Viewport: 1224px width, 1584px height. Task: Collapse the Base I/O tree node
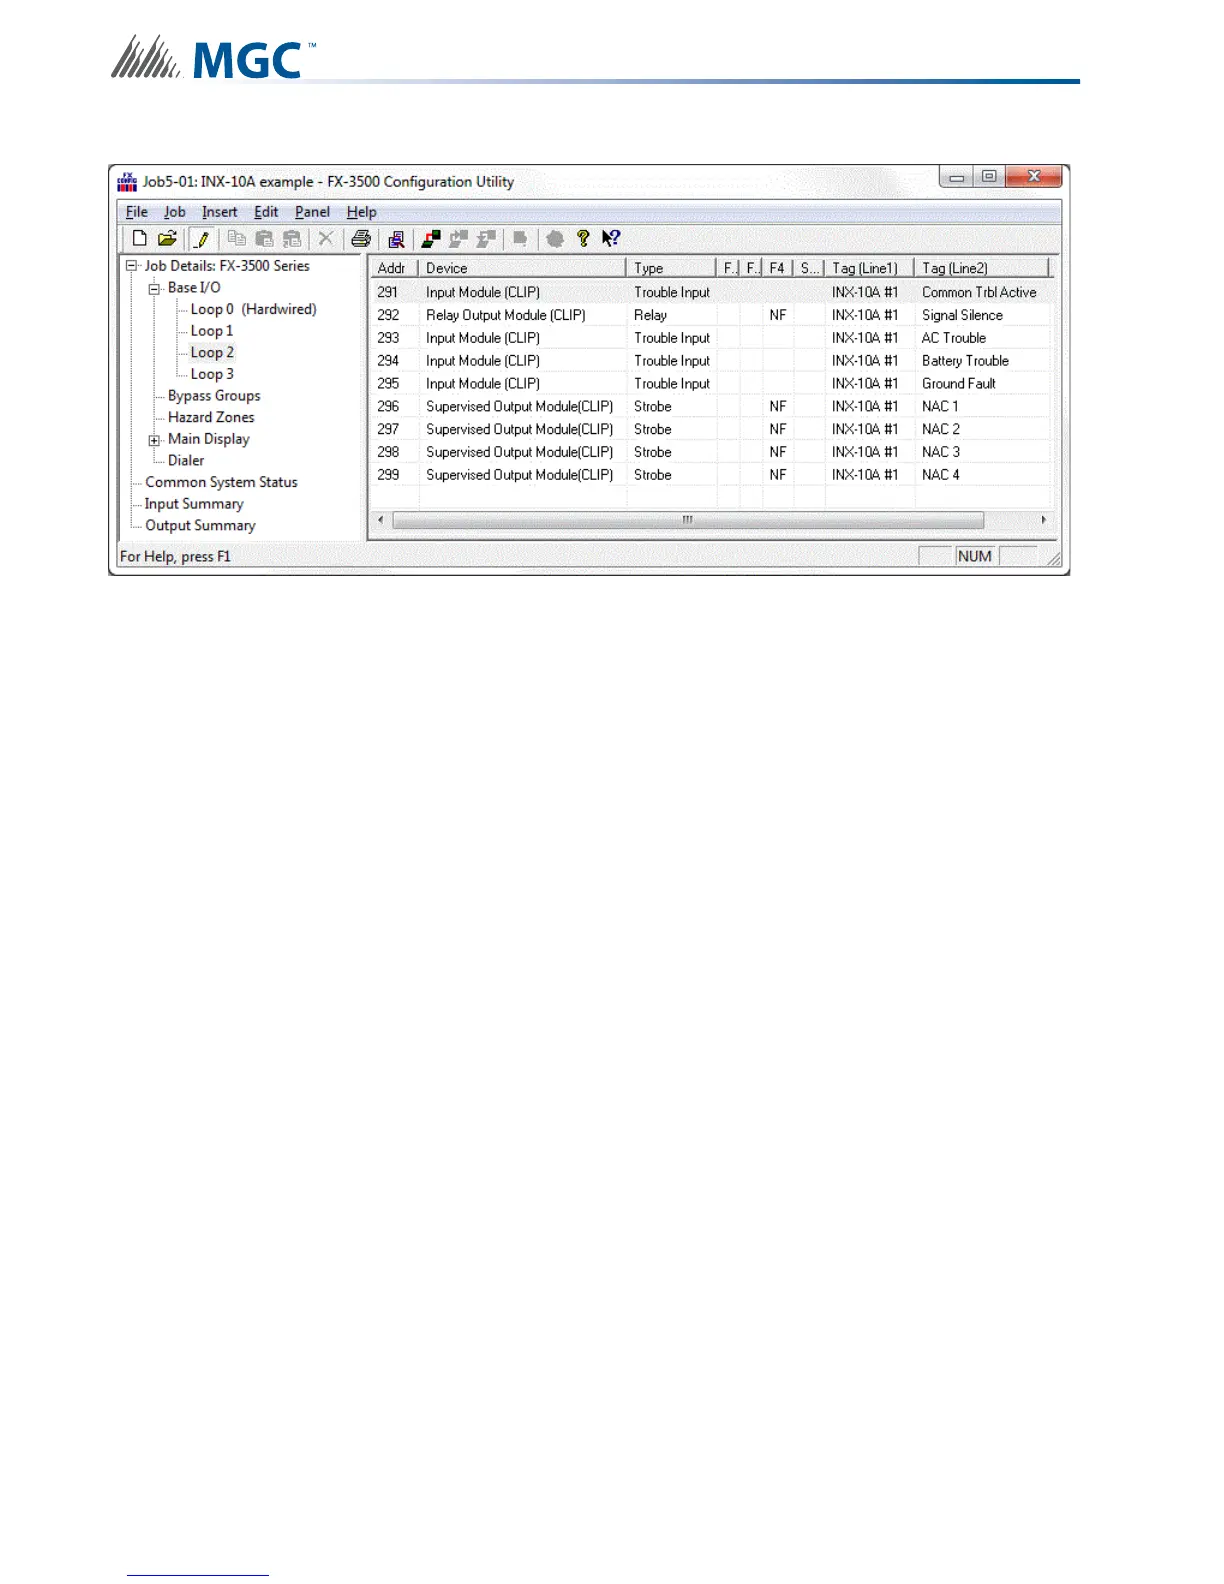point(154,288)
